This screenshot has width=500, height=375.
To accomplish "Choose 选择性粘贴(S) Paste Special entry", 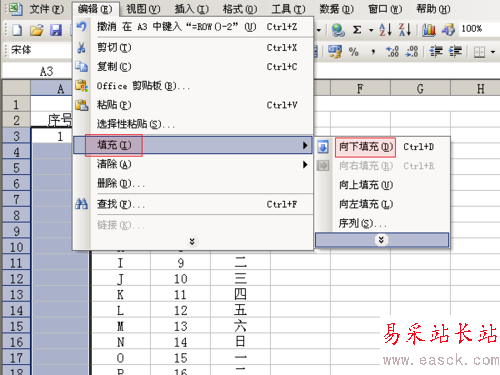I will click(x=193, y=124).
